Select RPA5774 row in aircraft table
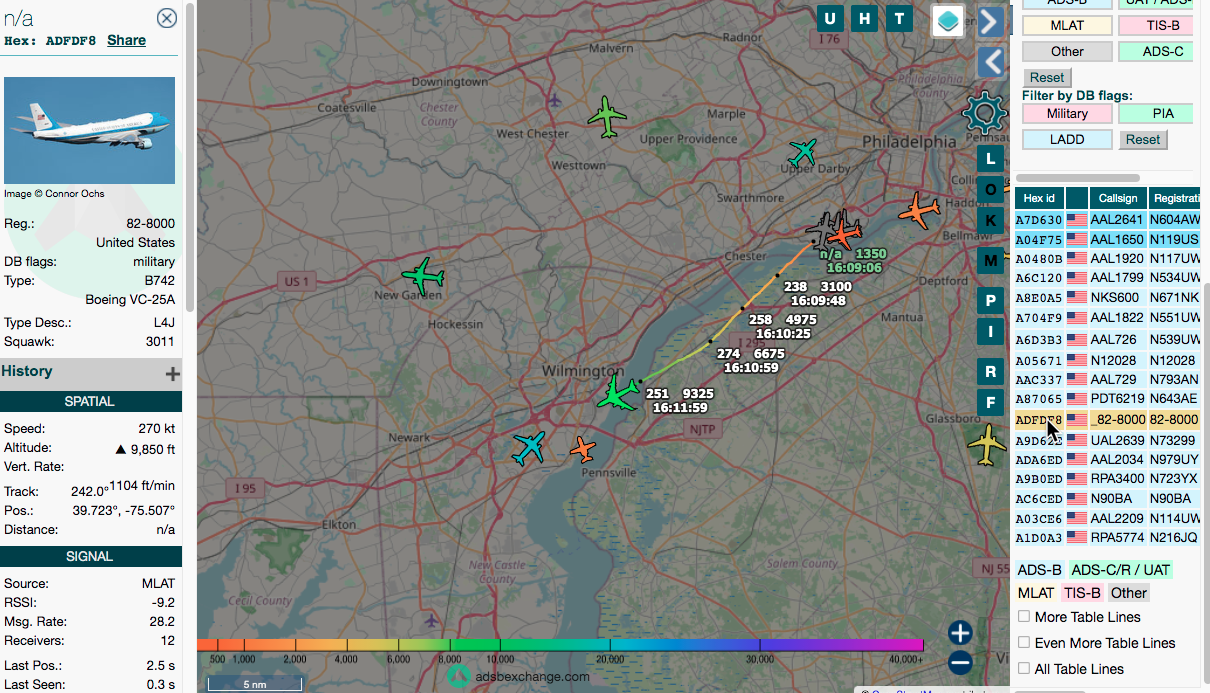The width and height of the screenshot is (1210, 693). (x=1108, y=538)
